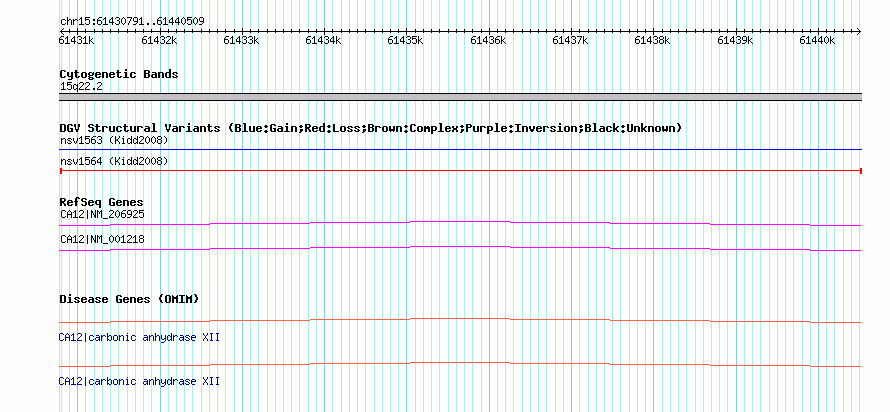The height and width of the screenshot is (412, 890).
Task: Click the CA12|NM_206925 transcript label
Action: [x=102, y=215]
